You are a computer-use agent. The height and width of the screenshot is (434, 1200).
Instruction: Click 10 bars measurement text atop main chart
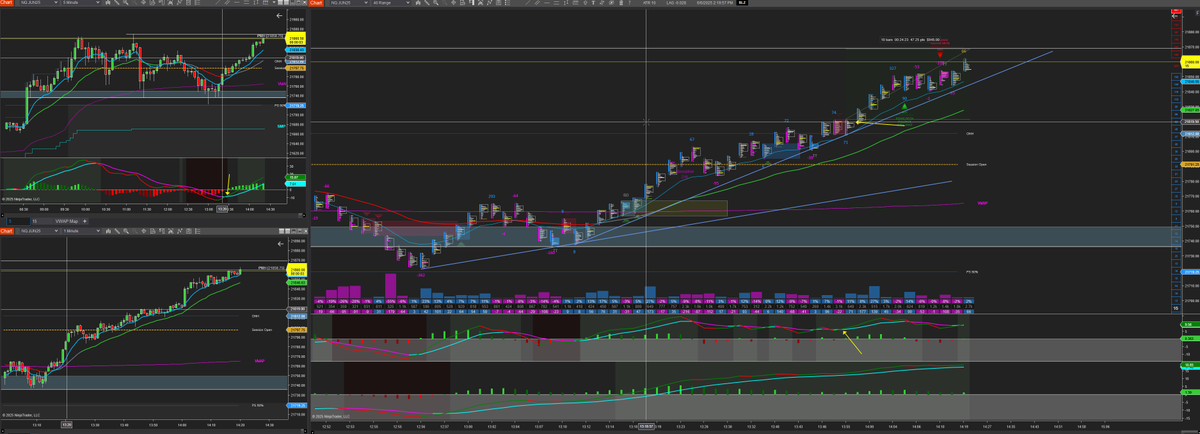coord(910,40)
